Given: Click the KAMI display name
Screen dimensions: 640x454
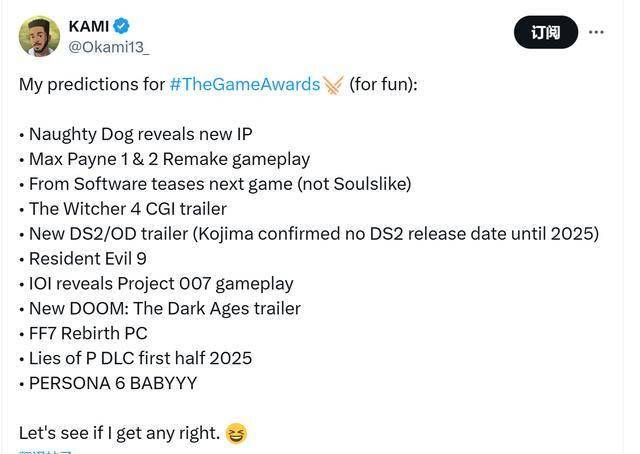Looking at the screenshot, I should pyautogui.click(x=89, y=27).
